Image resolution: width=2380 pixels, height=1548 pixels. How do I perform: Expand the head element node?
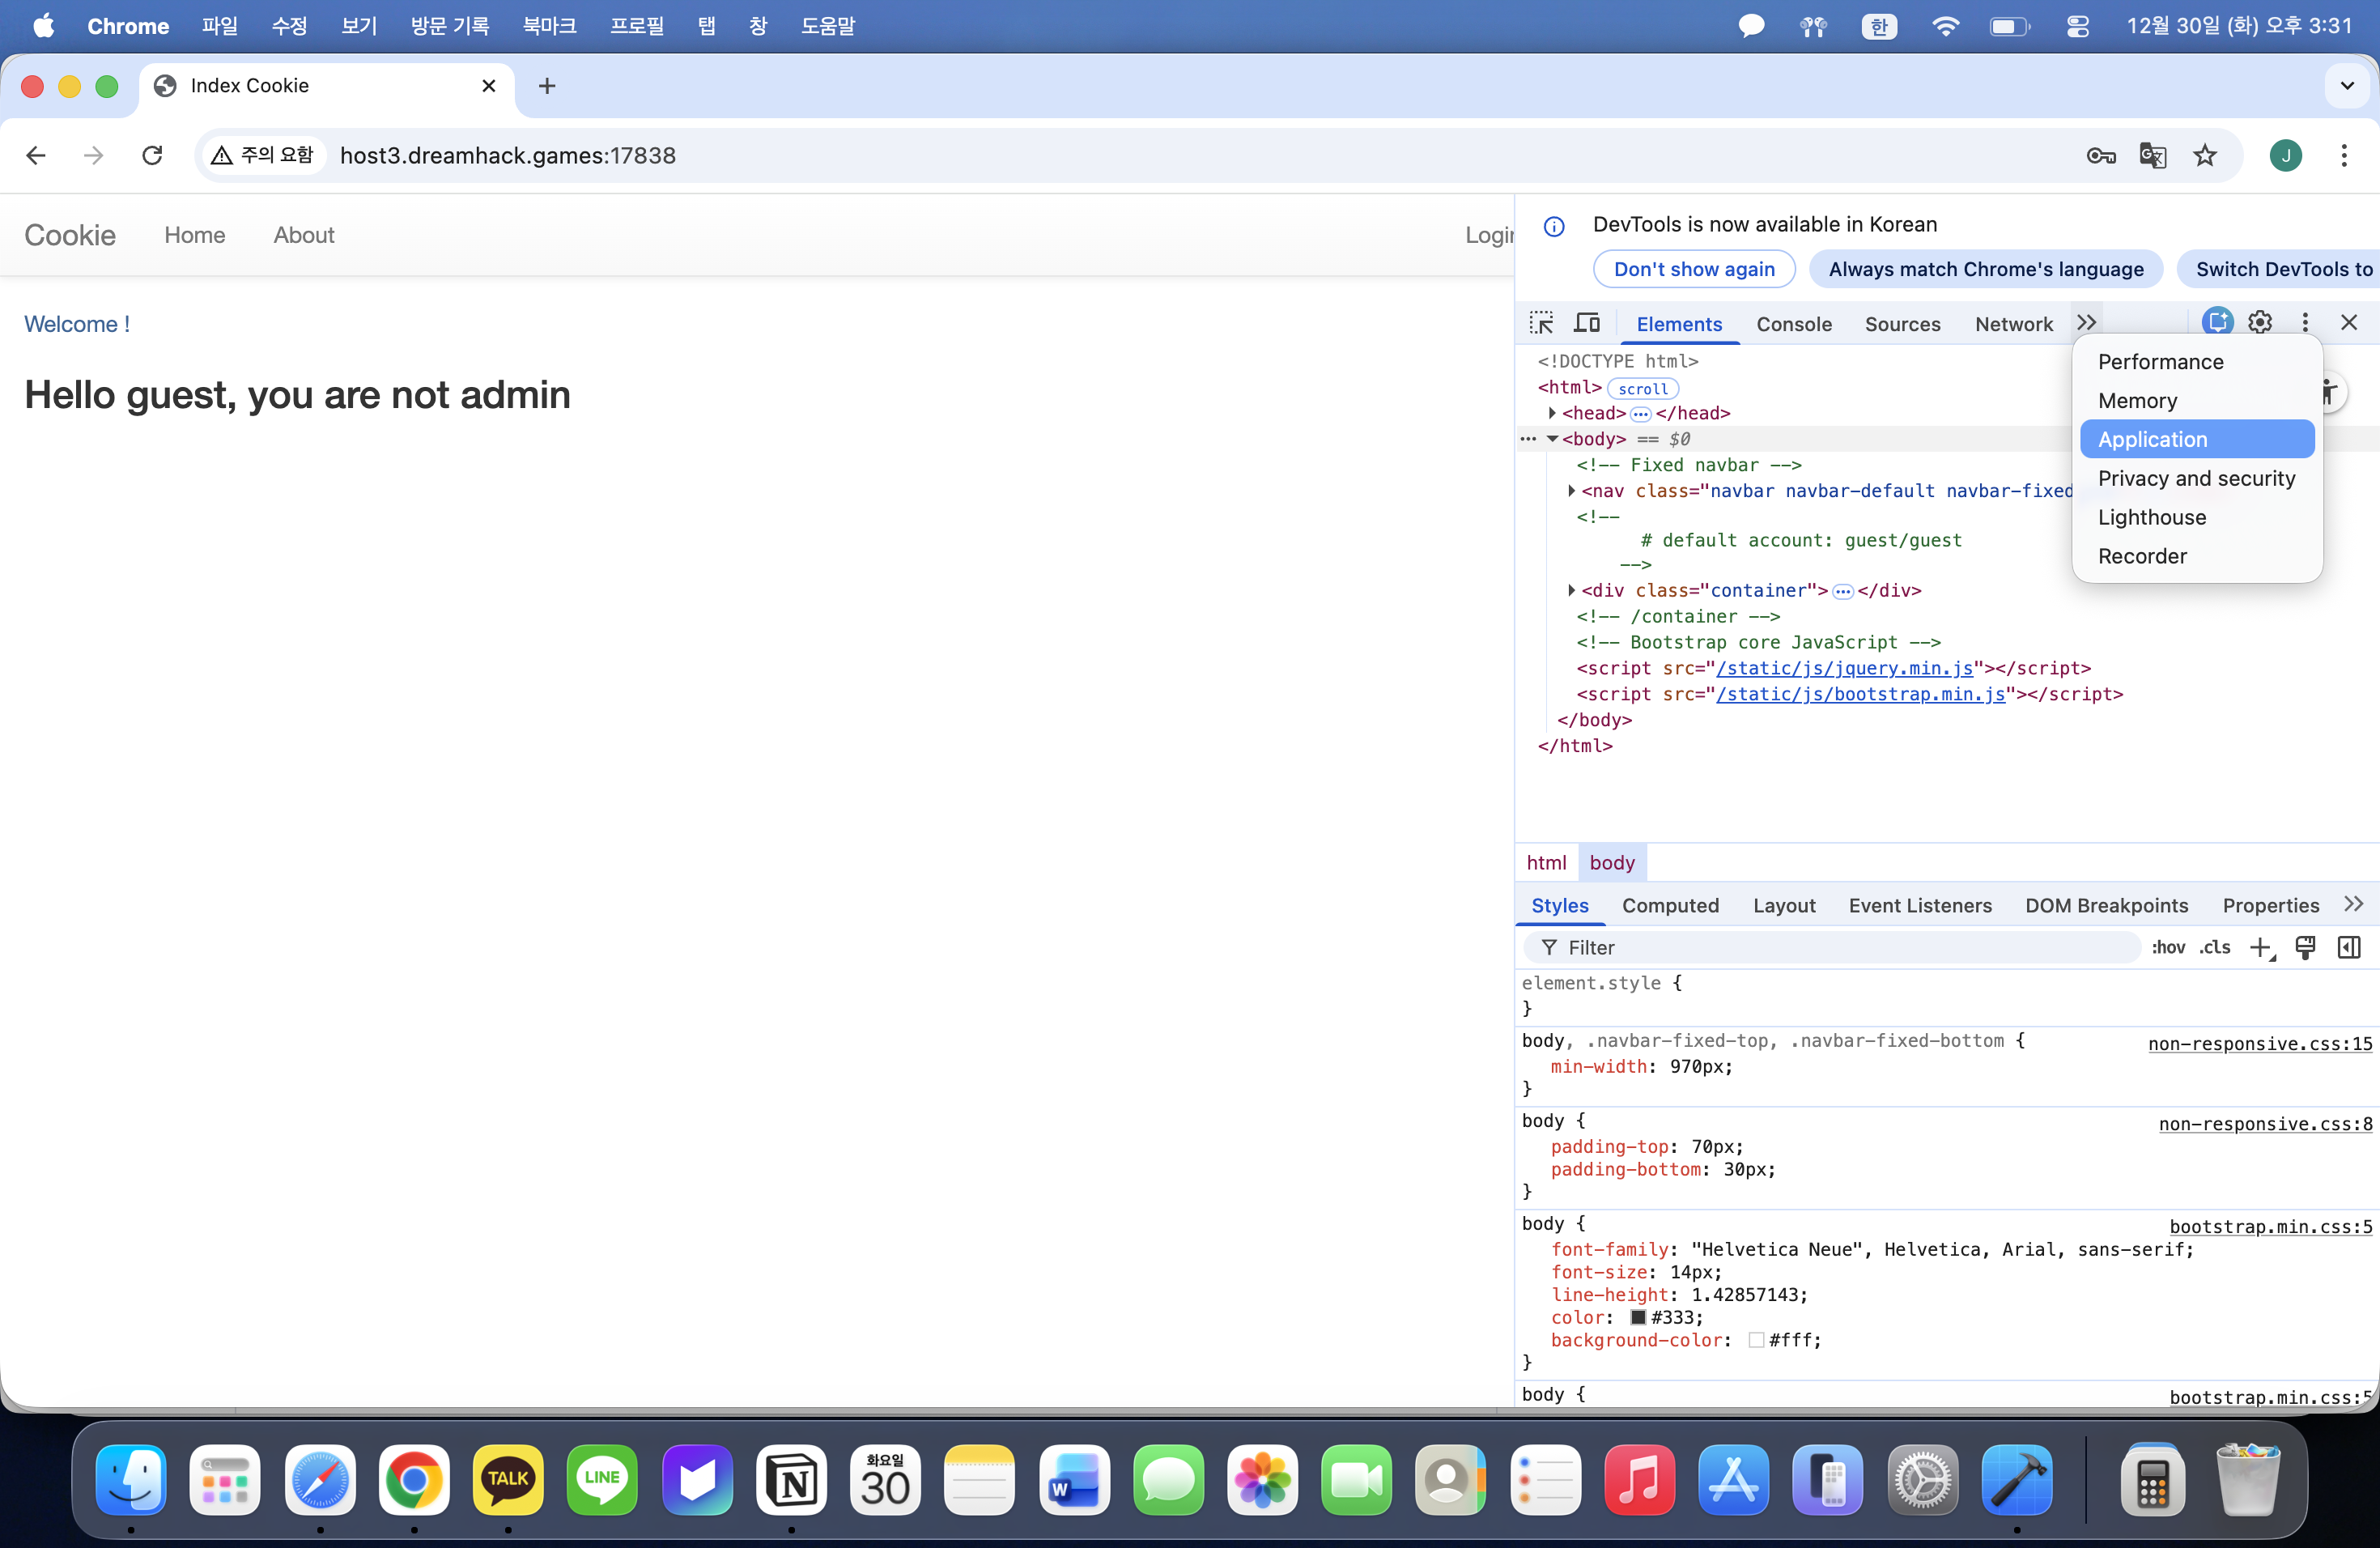(1552, 413)
